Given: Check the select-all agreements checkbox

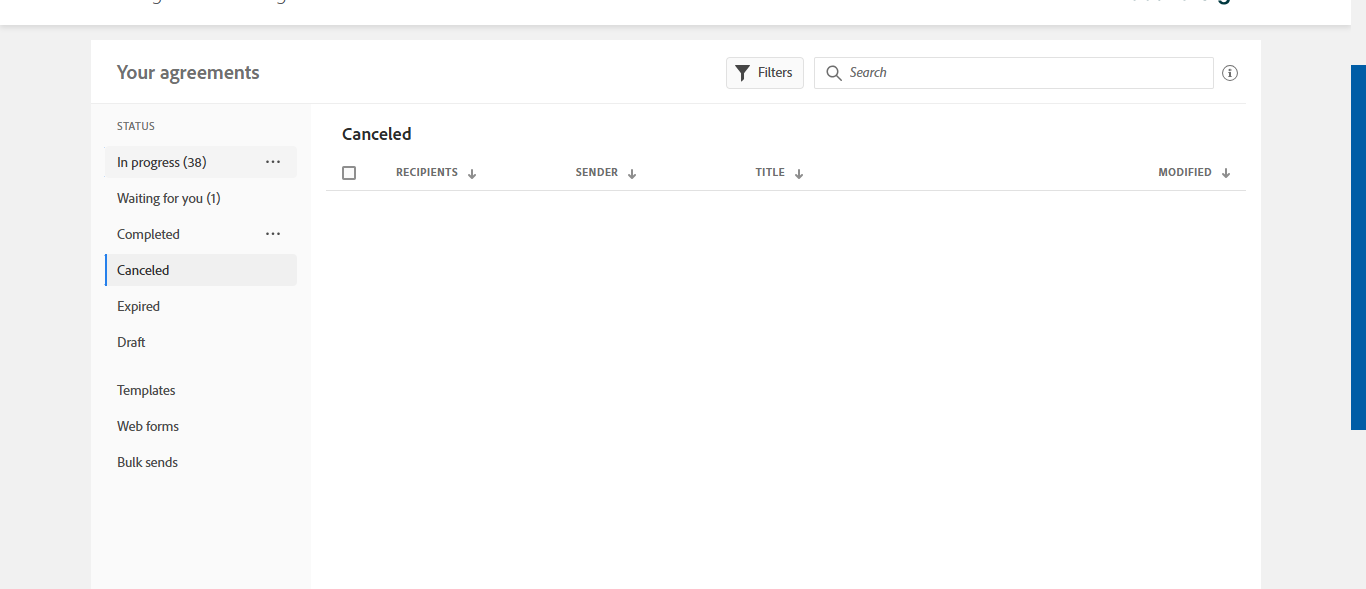Looking at the screenshot, I should 349,173.
